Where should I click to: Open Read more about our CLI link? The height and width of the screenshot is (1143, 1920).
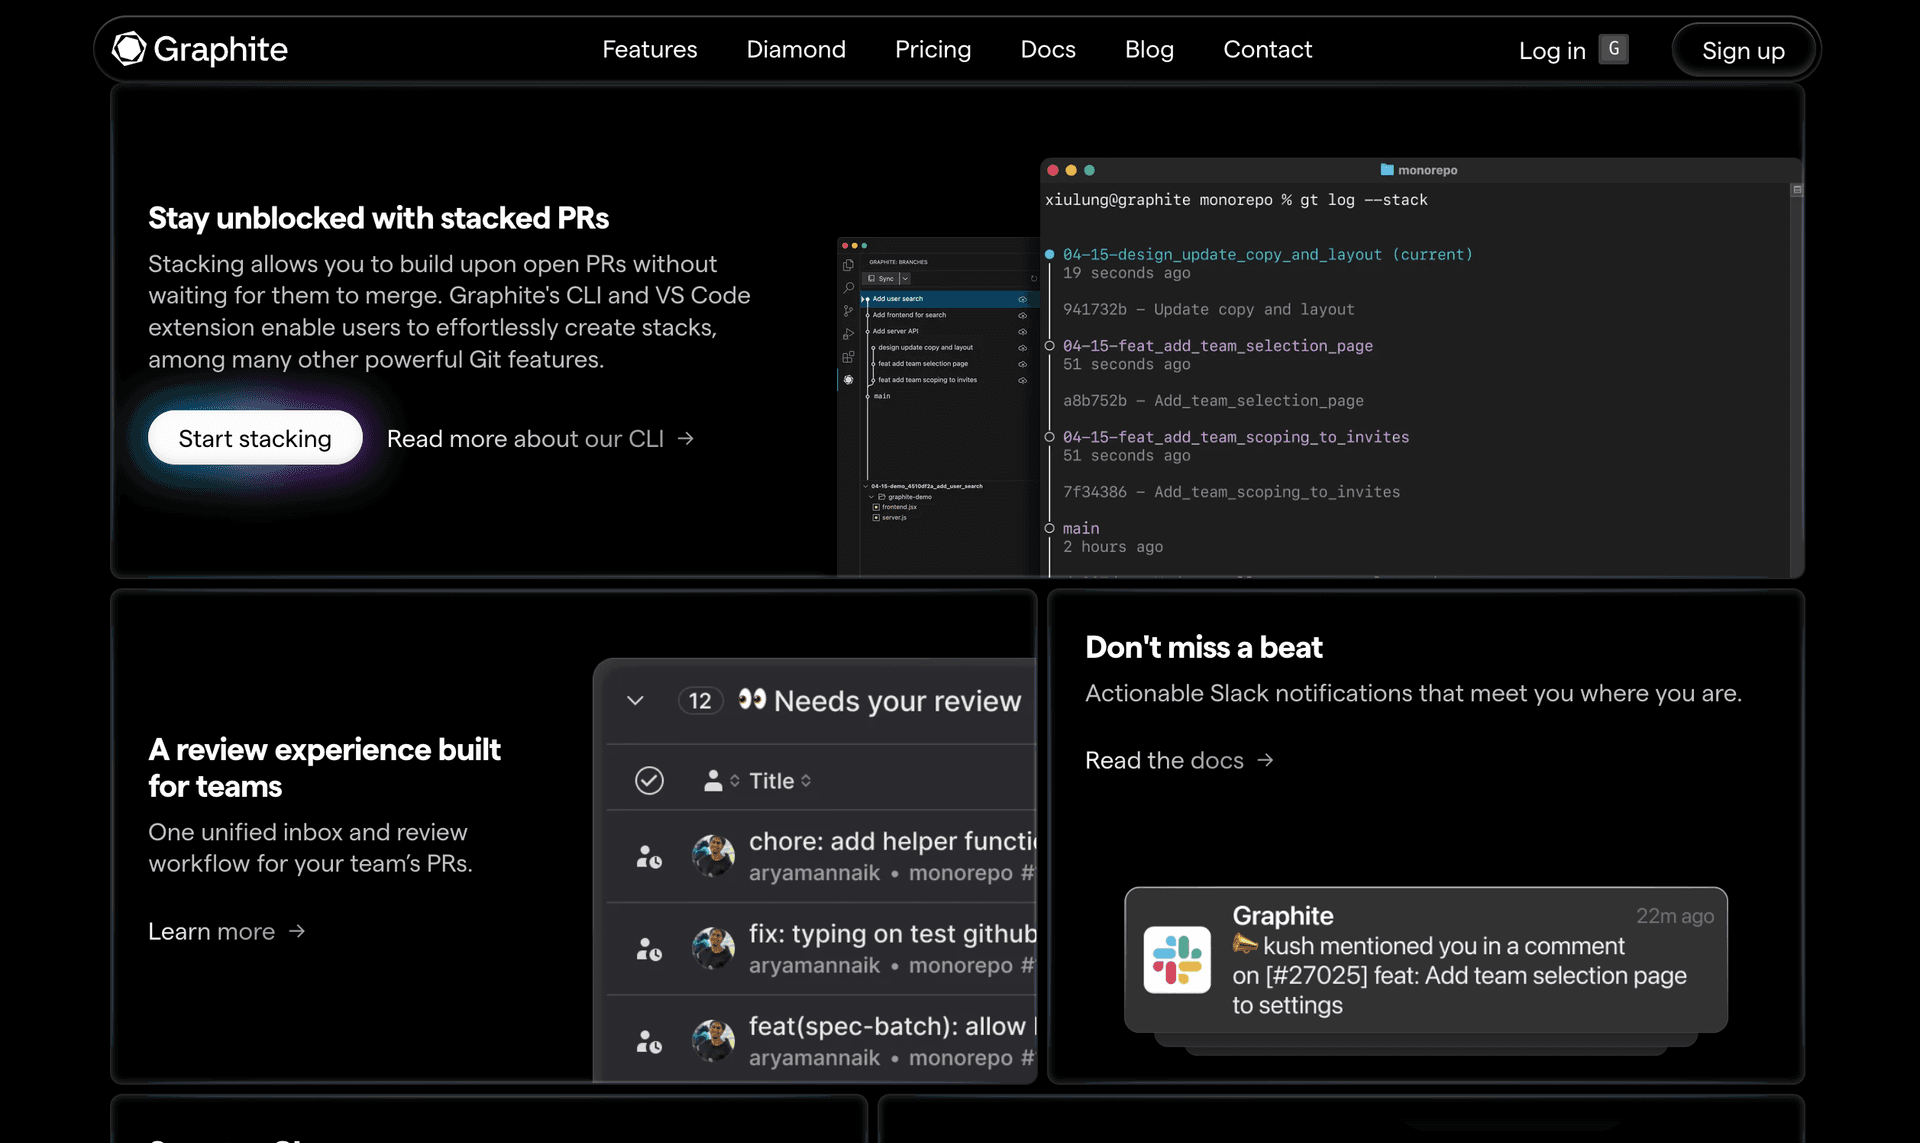[540, 439]
